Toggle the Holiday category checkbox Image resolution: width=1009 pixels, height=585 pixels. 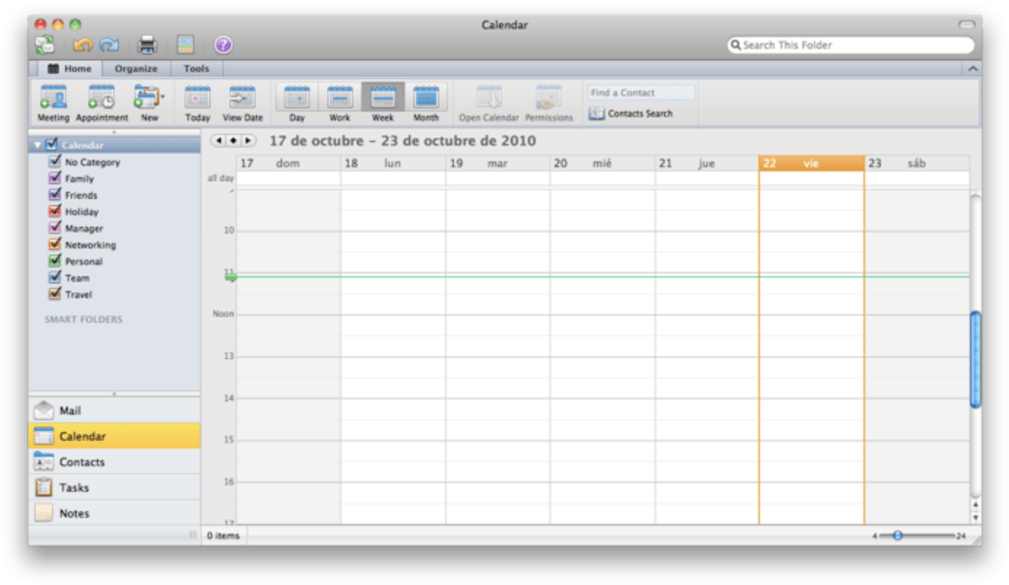55,212
